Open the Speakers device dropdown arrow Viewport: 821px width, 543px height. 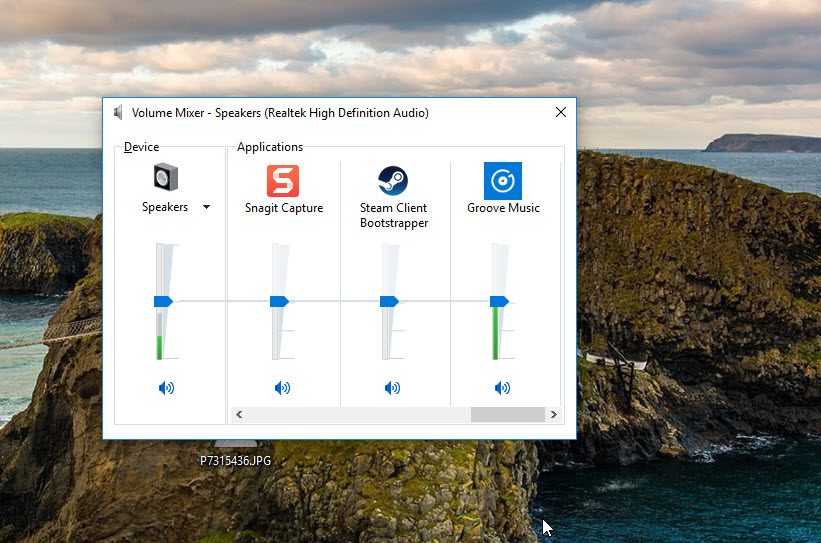pyautogui.click(x=206, y=207)
